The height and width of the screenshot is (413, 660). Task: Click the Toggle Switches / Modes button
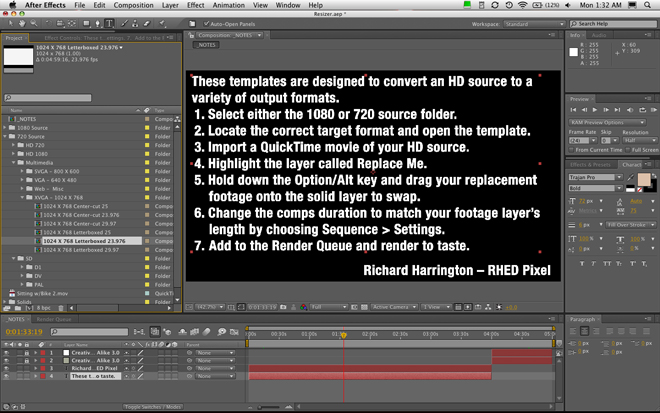(152, 407)
